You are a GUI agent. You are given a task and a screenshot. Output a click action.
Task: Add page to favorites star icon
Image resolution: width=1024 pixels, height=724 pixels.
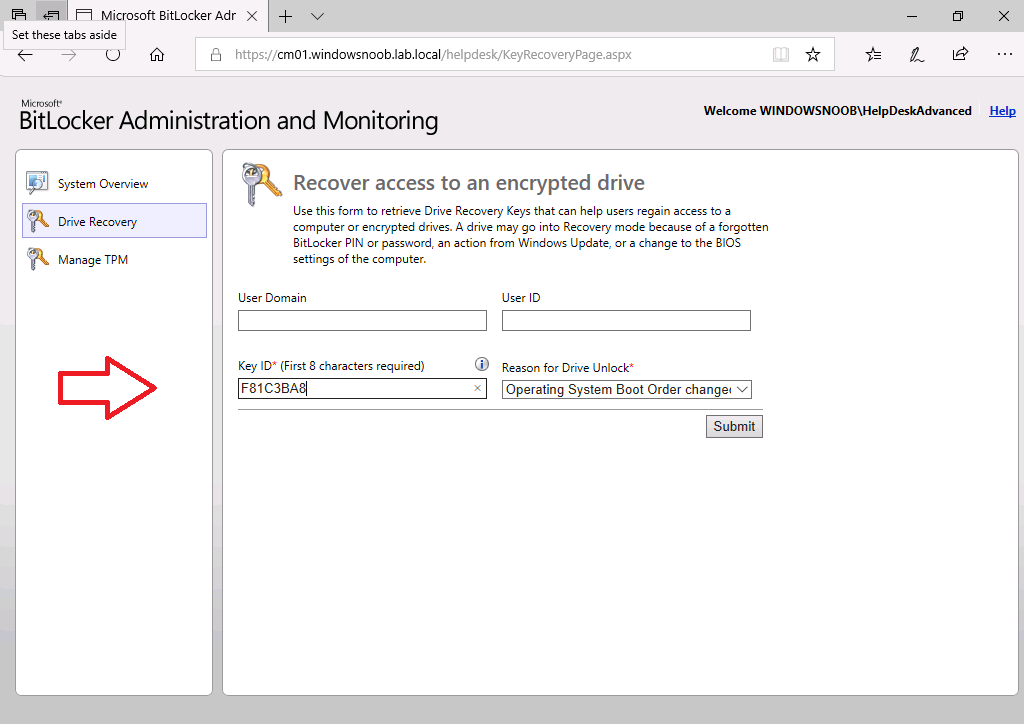point(812,55)
